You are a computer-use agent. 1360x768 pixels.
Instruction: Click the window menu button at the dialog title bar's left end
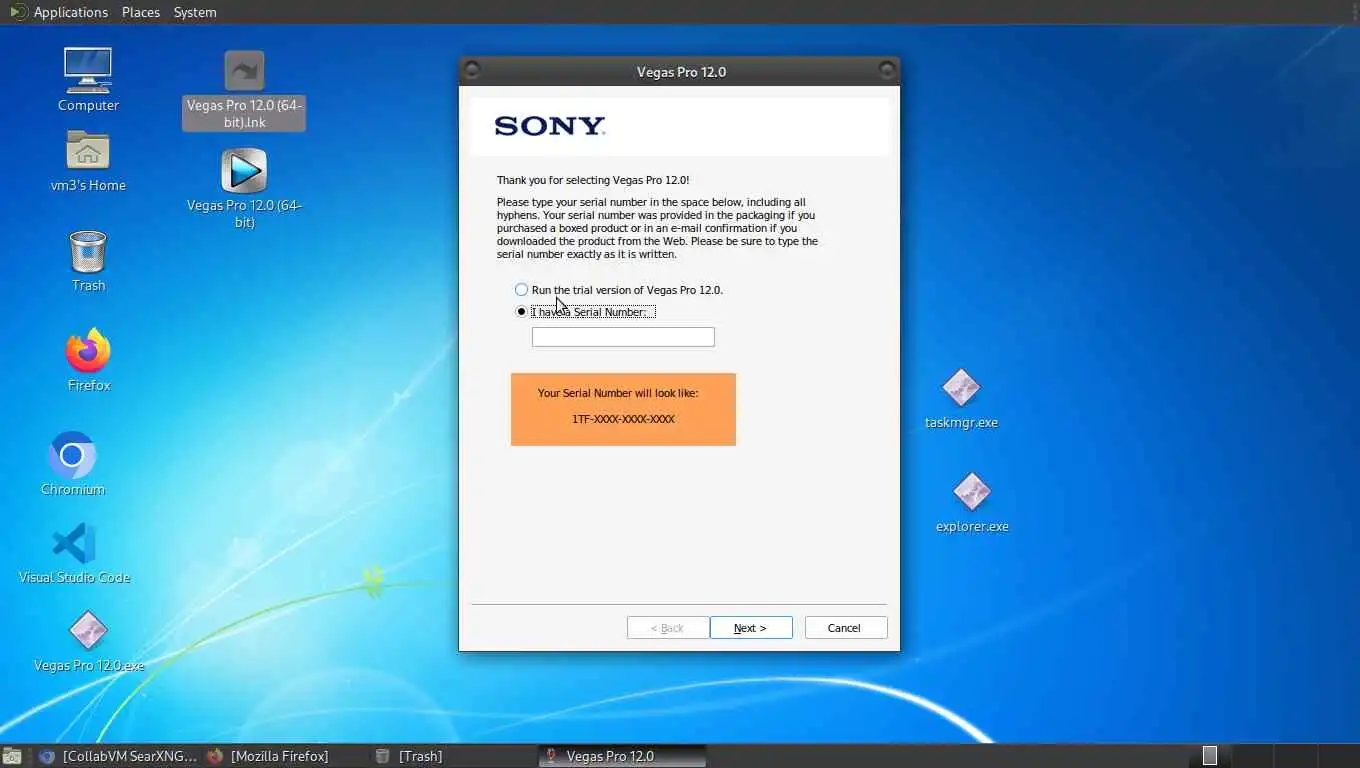(472, 70)
